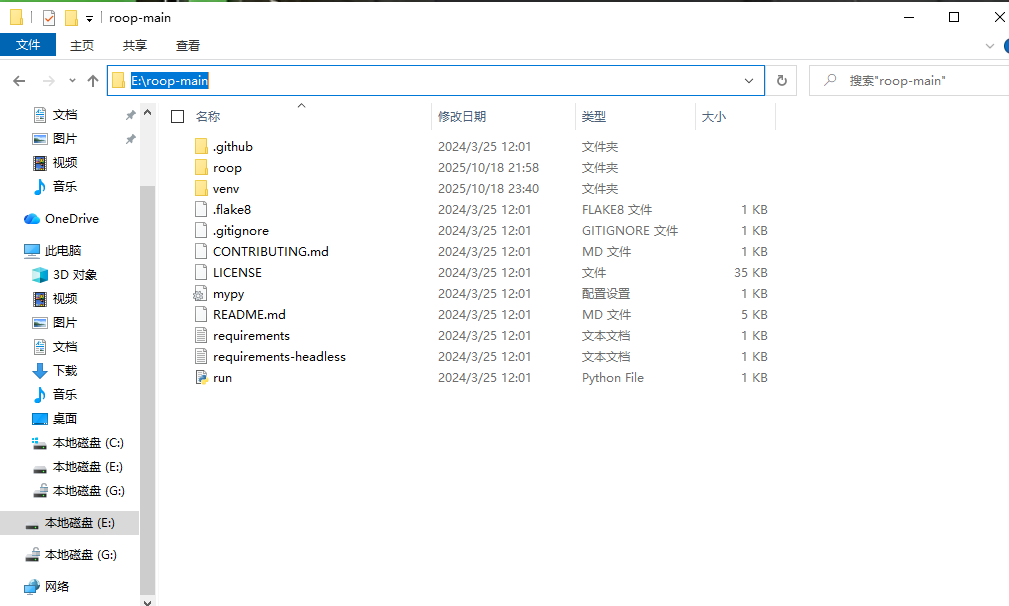Screen dimensions: 1009x606
Task: Open the address bar history dropdown
Action: tap(748, 80)
